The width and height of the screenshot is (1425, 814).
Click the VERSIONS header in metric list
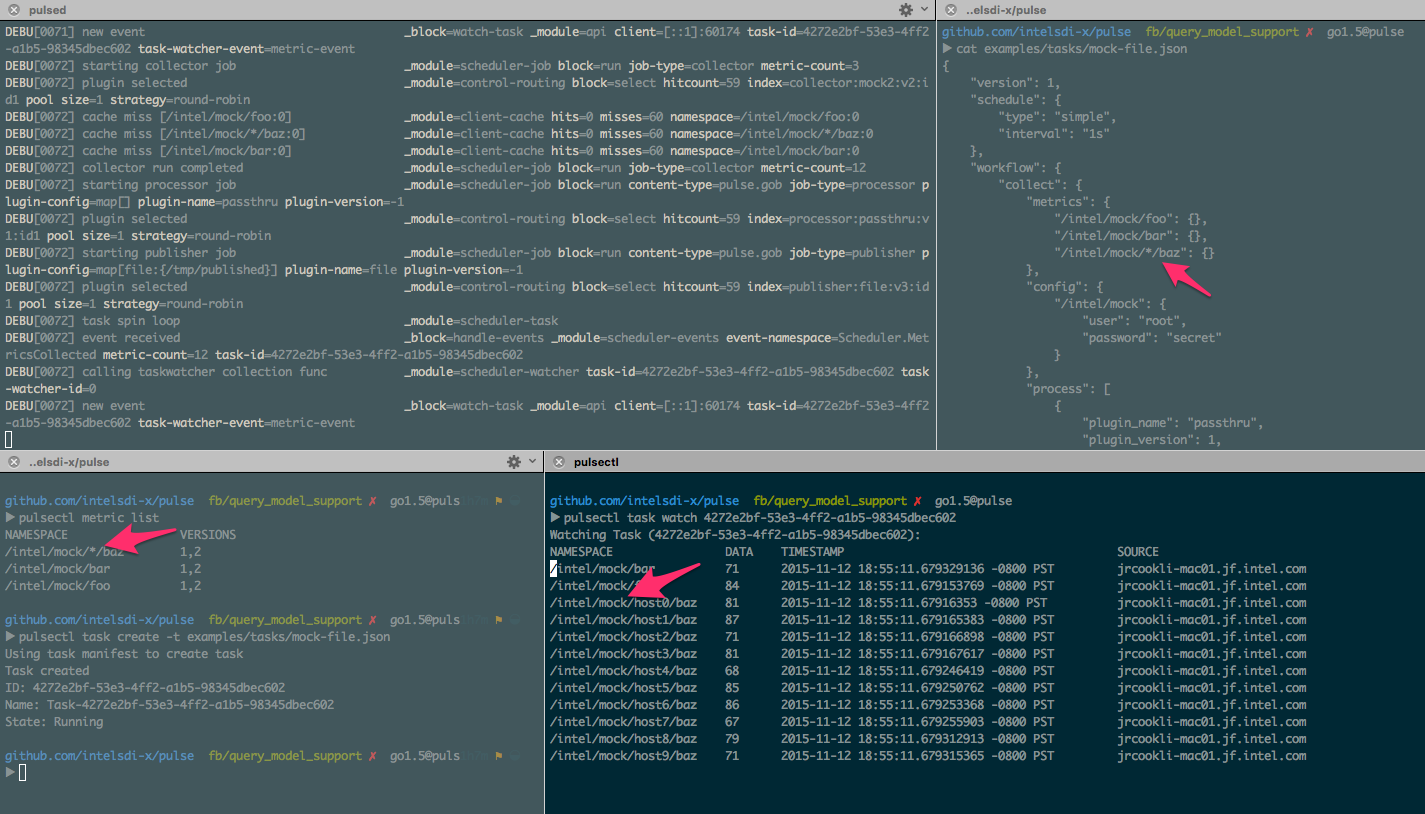[208, 535]
